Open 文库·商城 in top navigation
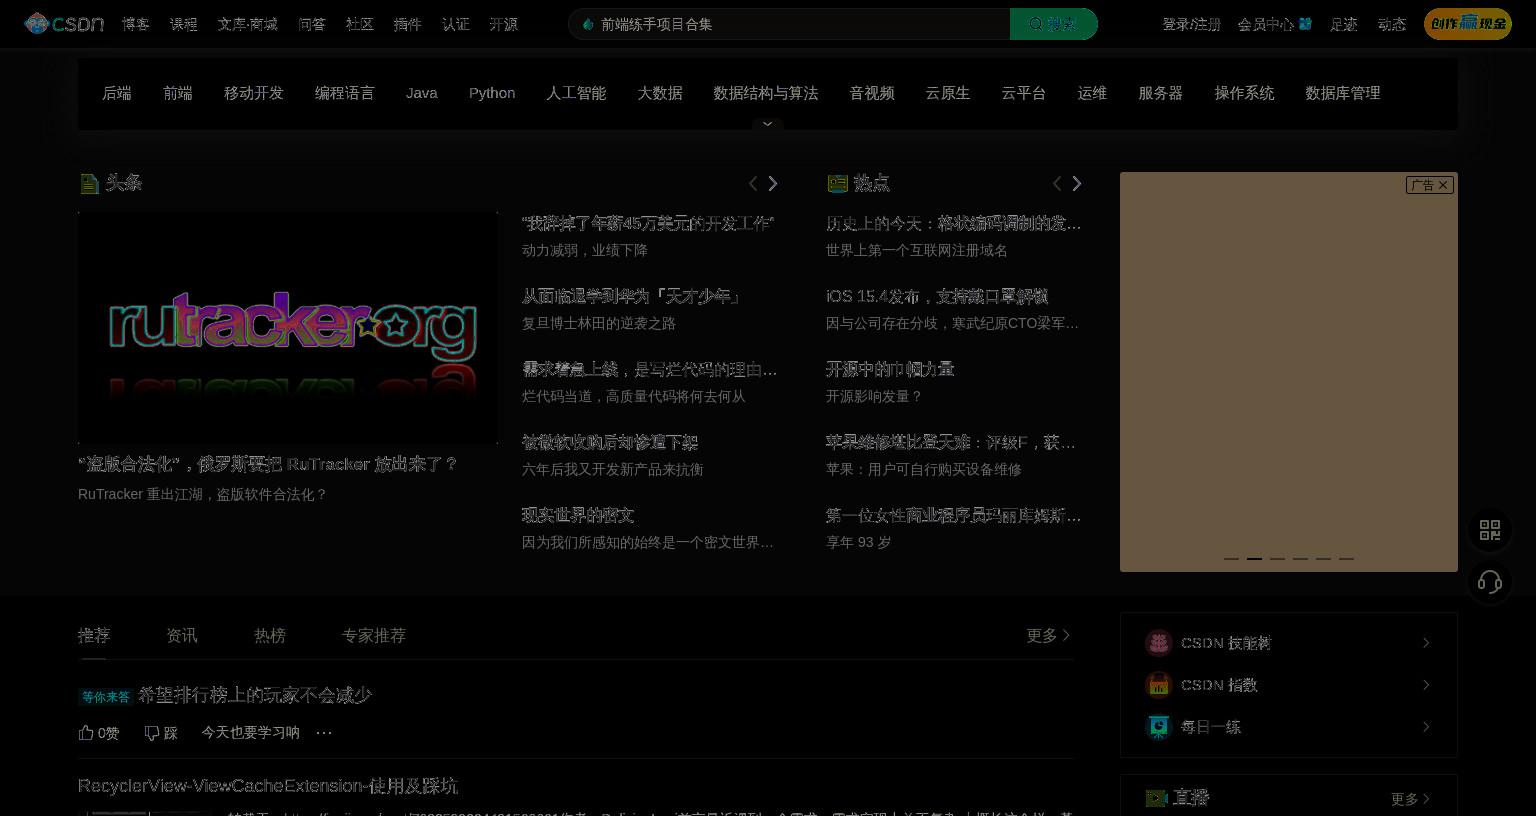 247,24
